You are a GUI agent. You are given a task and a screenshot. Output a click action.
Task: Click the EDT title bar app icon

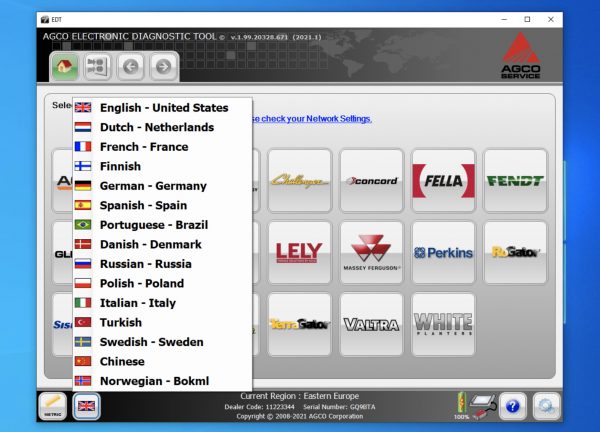click(45, 20)
